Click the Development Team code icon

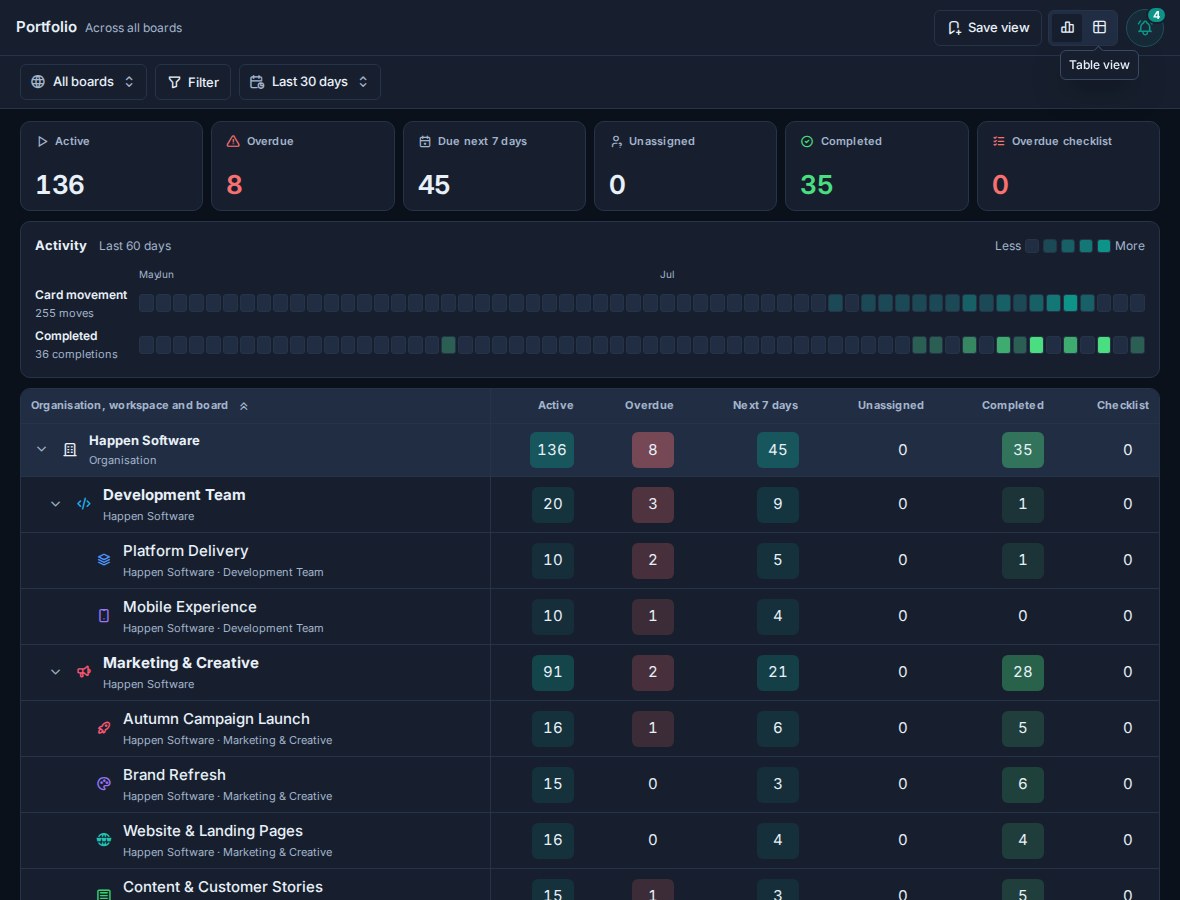click(84, 503)
